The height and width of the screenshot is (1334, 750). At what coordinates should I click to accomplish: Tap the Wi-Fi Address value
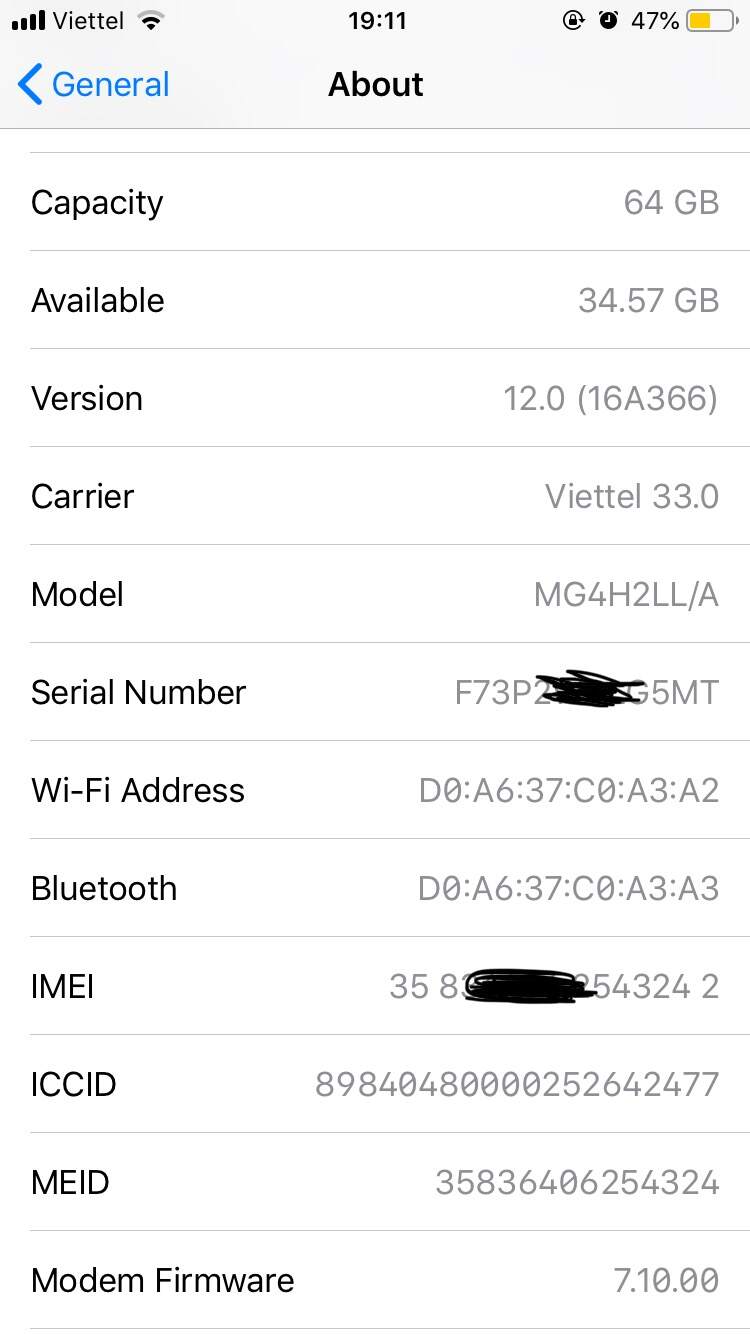[x=568, y=790]
